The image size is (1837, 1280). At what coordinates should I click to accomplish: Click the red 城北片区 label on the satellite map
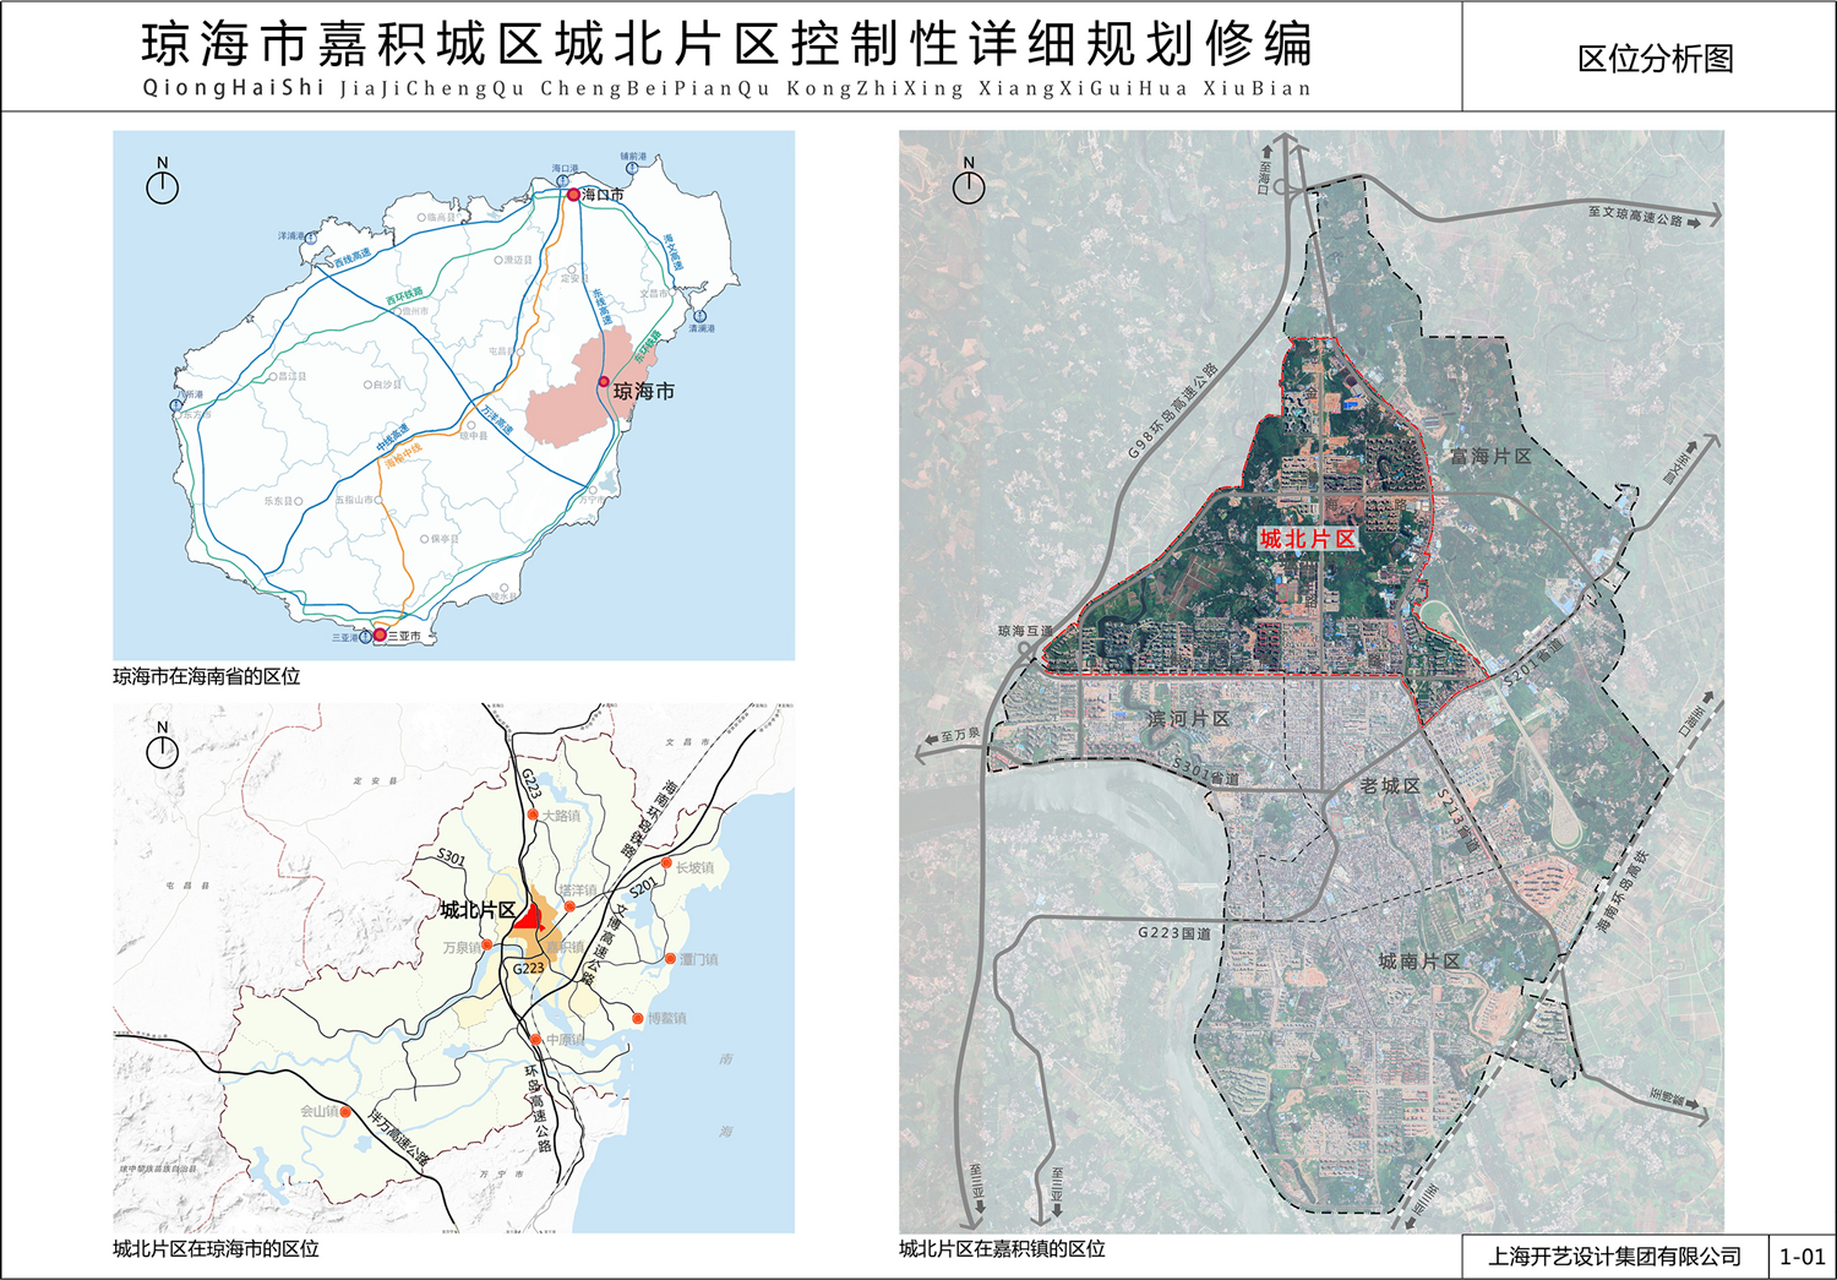point(1307,539)
